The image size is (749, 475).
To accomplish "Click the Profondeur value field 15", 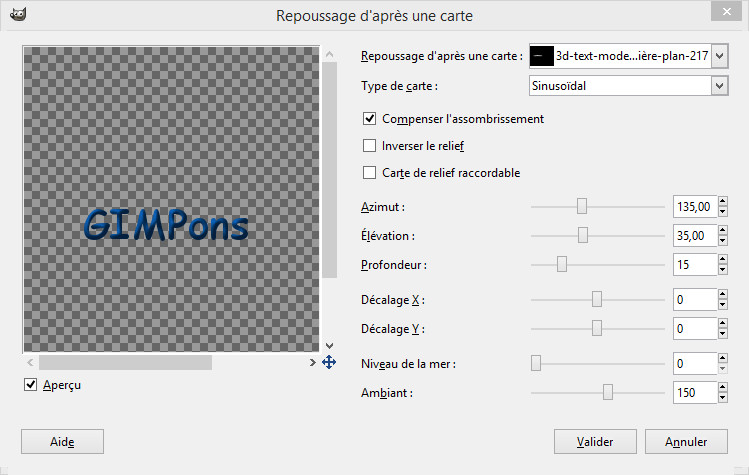I will pos(695,264).
